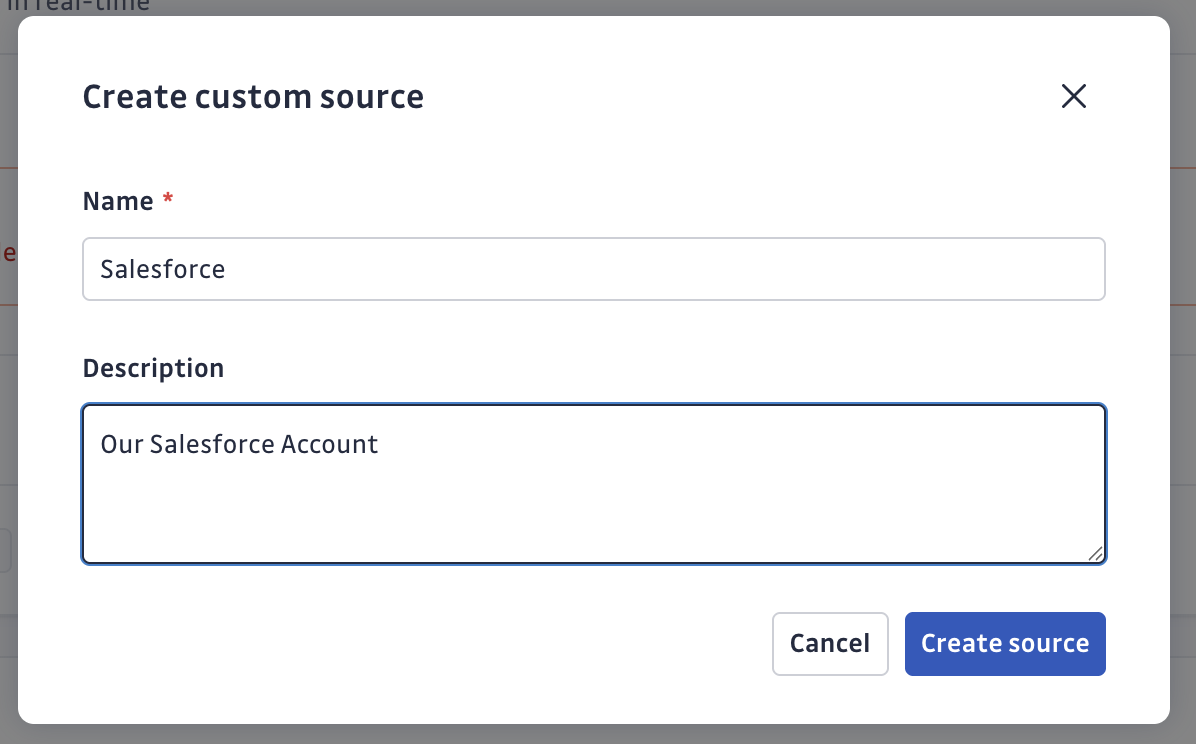The height and width of the screenshot is (744, 1196).
Task: Close the Create custom source dialog
Action: click(x=1073, y=96)
